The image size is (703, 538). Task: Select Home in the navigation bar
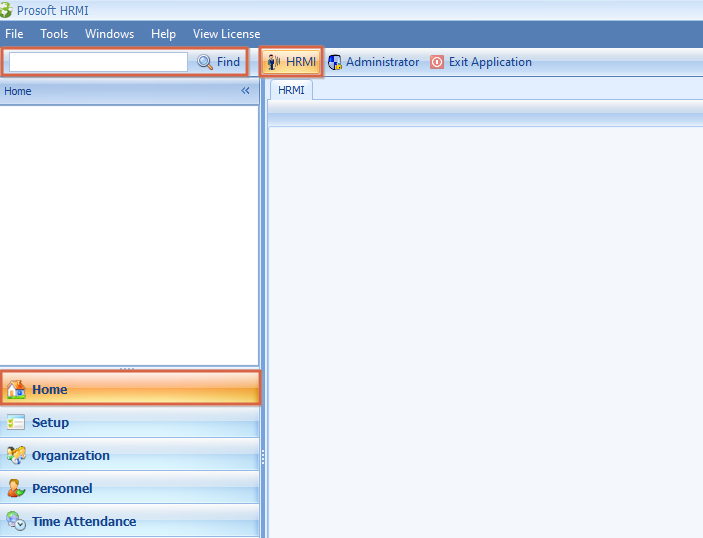130,389
